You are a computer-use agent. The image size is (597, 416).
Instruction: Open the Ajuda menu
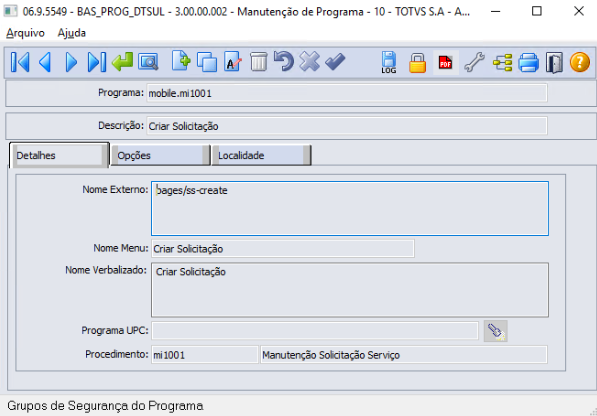pos(72,33)
